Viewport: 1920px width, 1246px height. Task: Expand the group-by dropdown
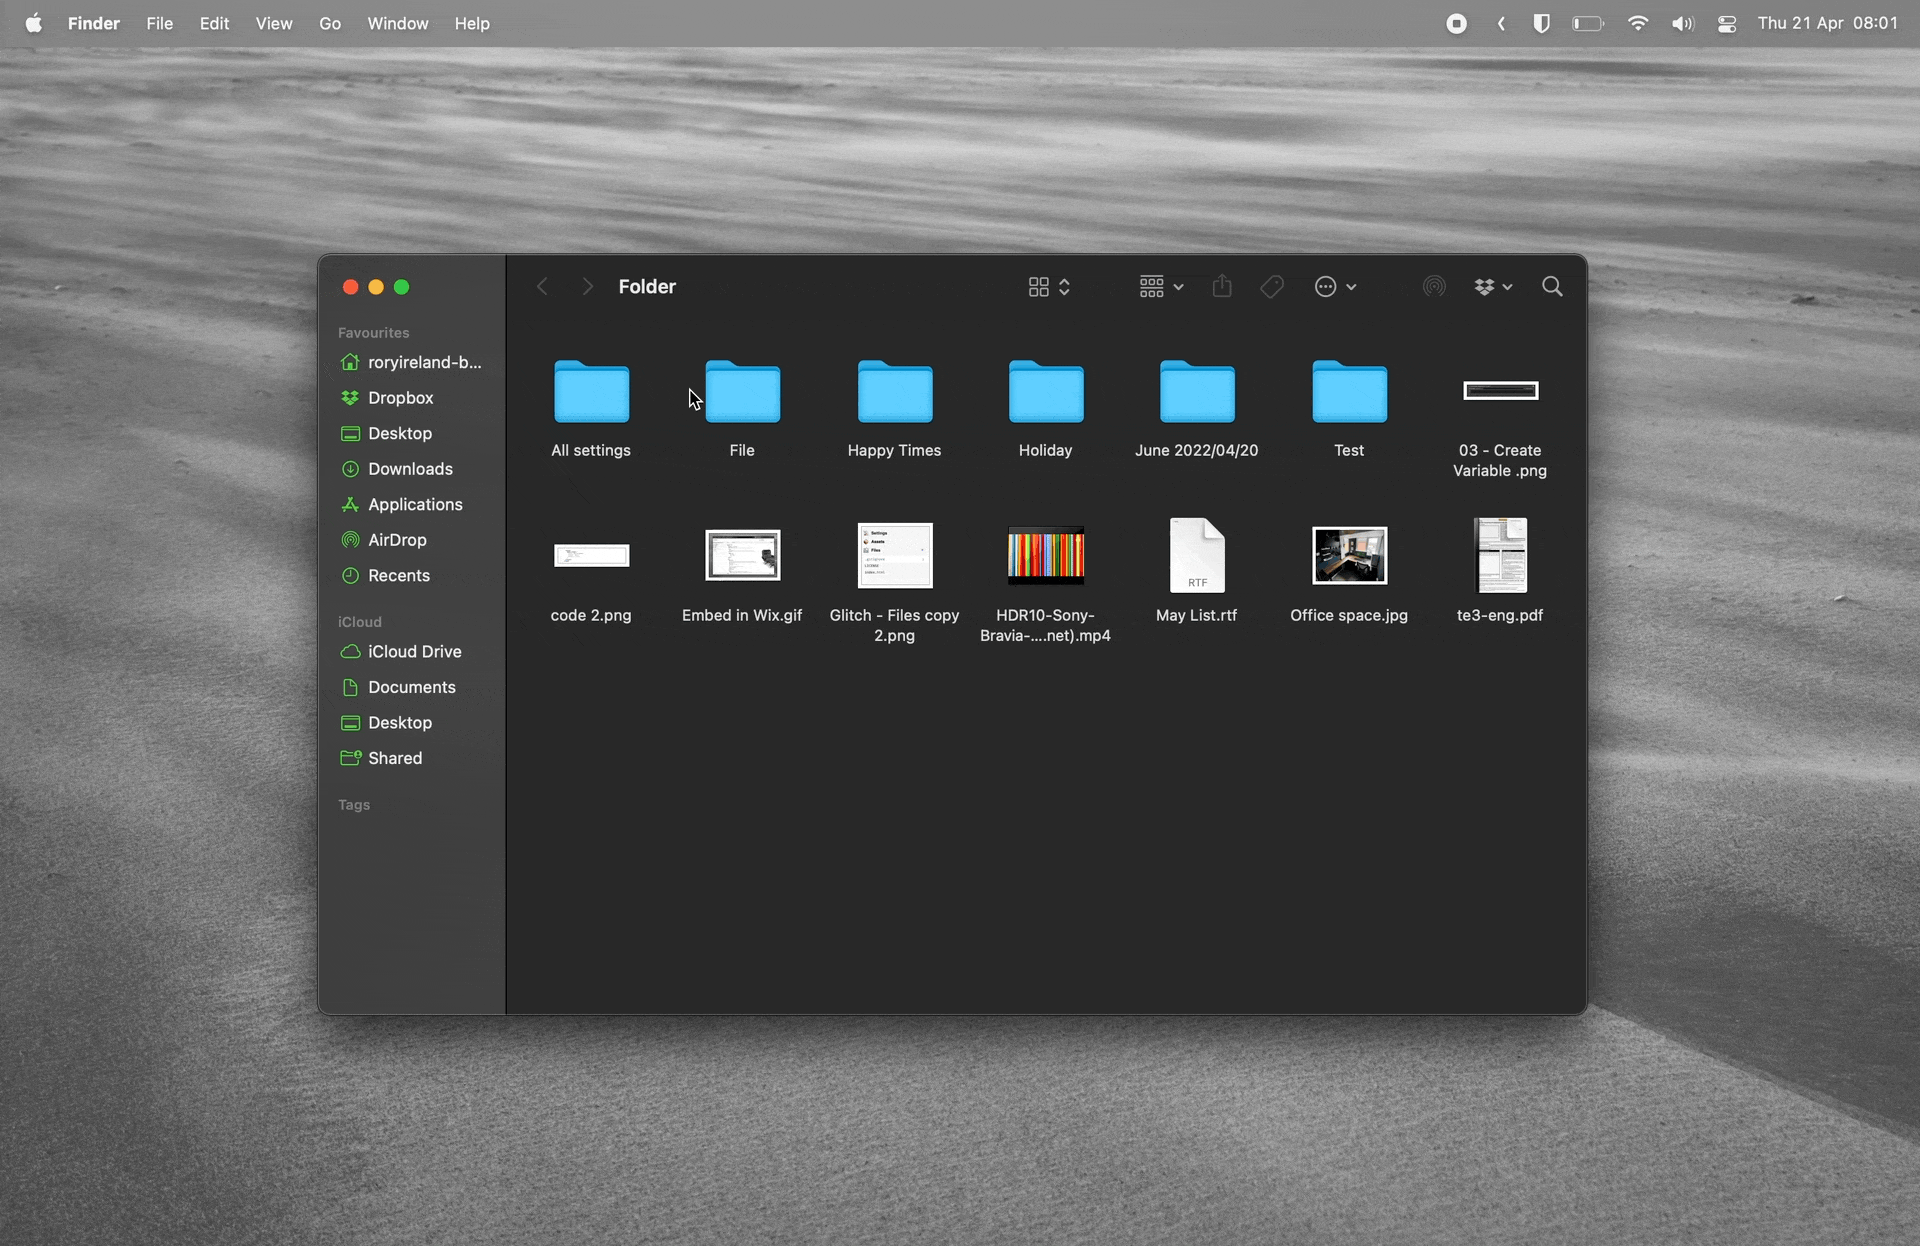pyautogui.click(x=1161, y=287)
